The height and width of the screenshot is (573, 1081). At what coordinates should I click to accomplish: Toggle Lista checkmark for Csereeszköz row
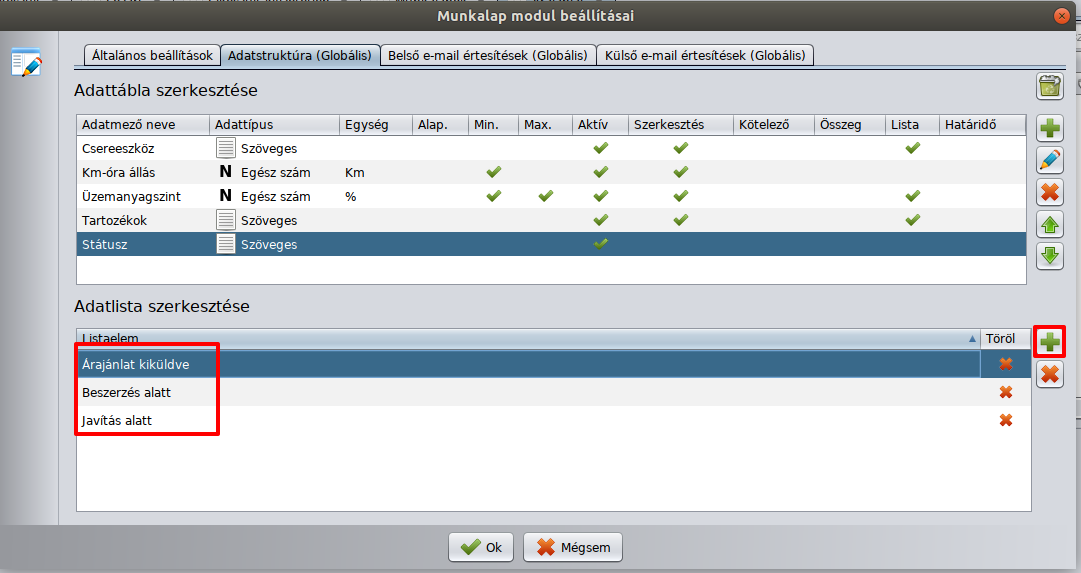911,148
